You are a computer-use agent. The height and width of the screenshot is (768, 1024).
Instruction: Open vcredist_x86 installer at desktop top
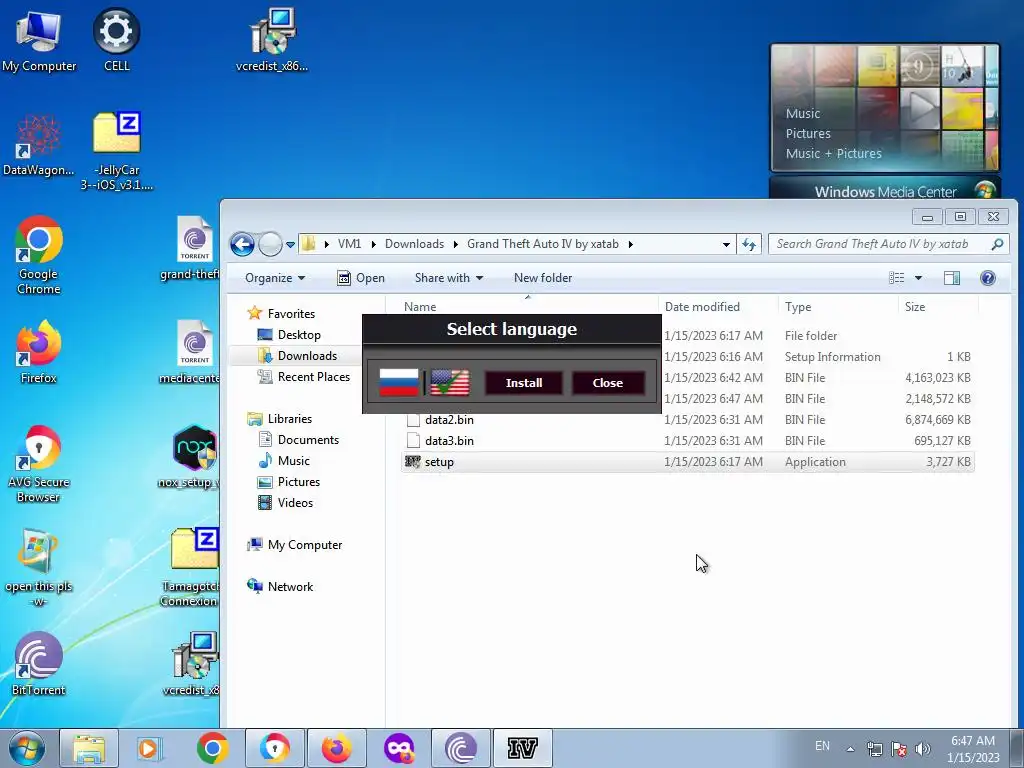(272, 40)
